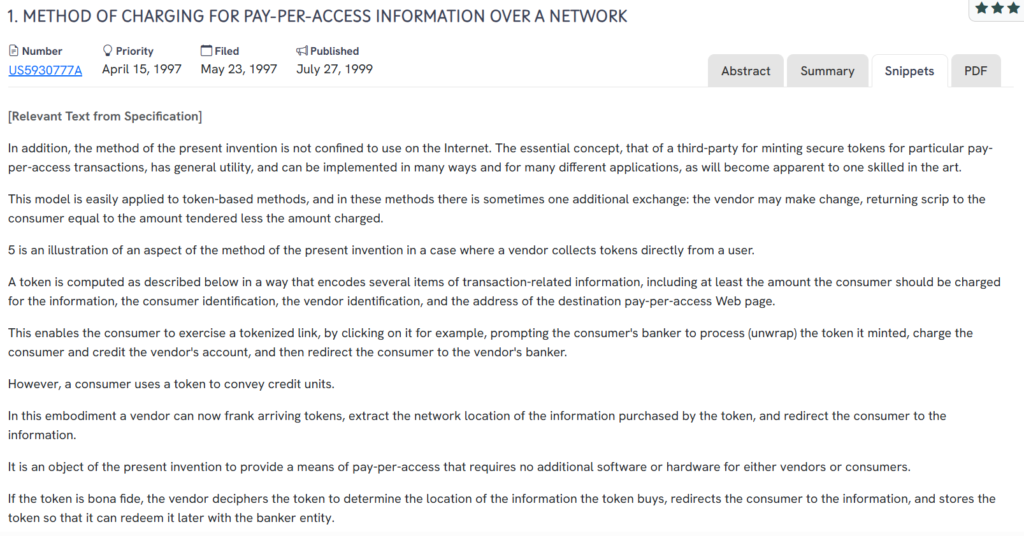1024x536 pixels.
Task: Click the document icon beside Number
Action: [14, 51]
